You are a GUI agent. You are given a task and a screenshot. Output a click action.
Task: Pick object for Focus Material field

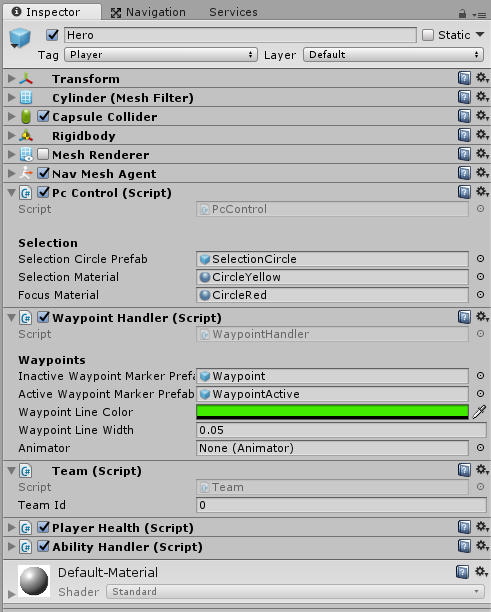(480, 294)
